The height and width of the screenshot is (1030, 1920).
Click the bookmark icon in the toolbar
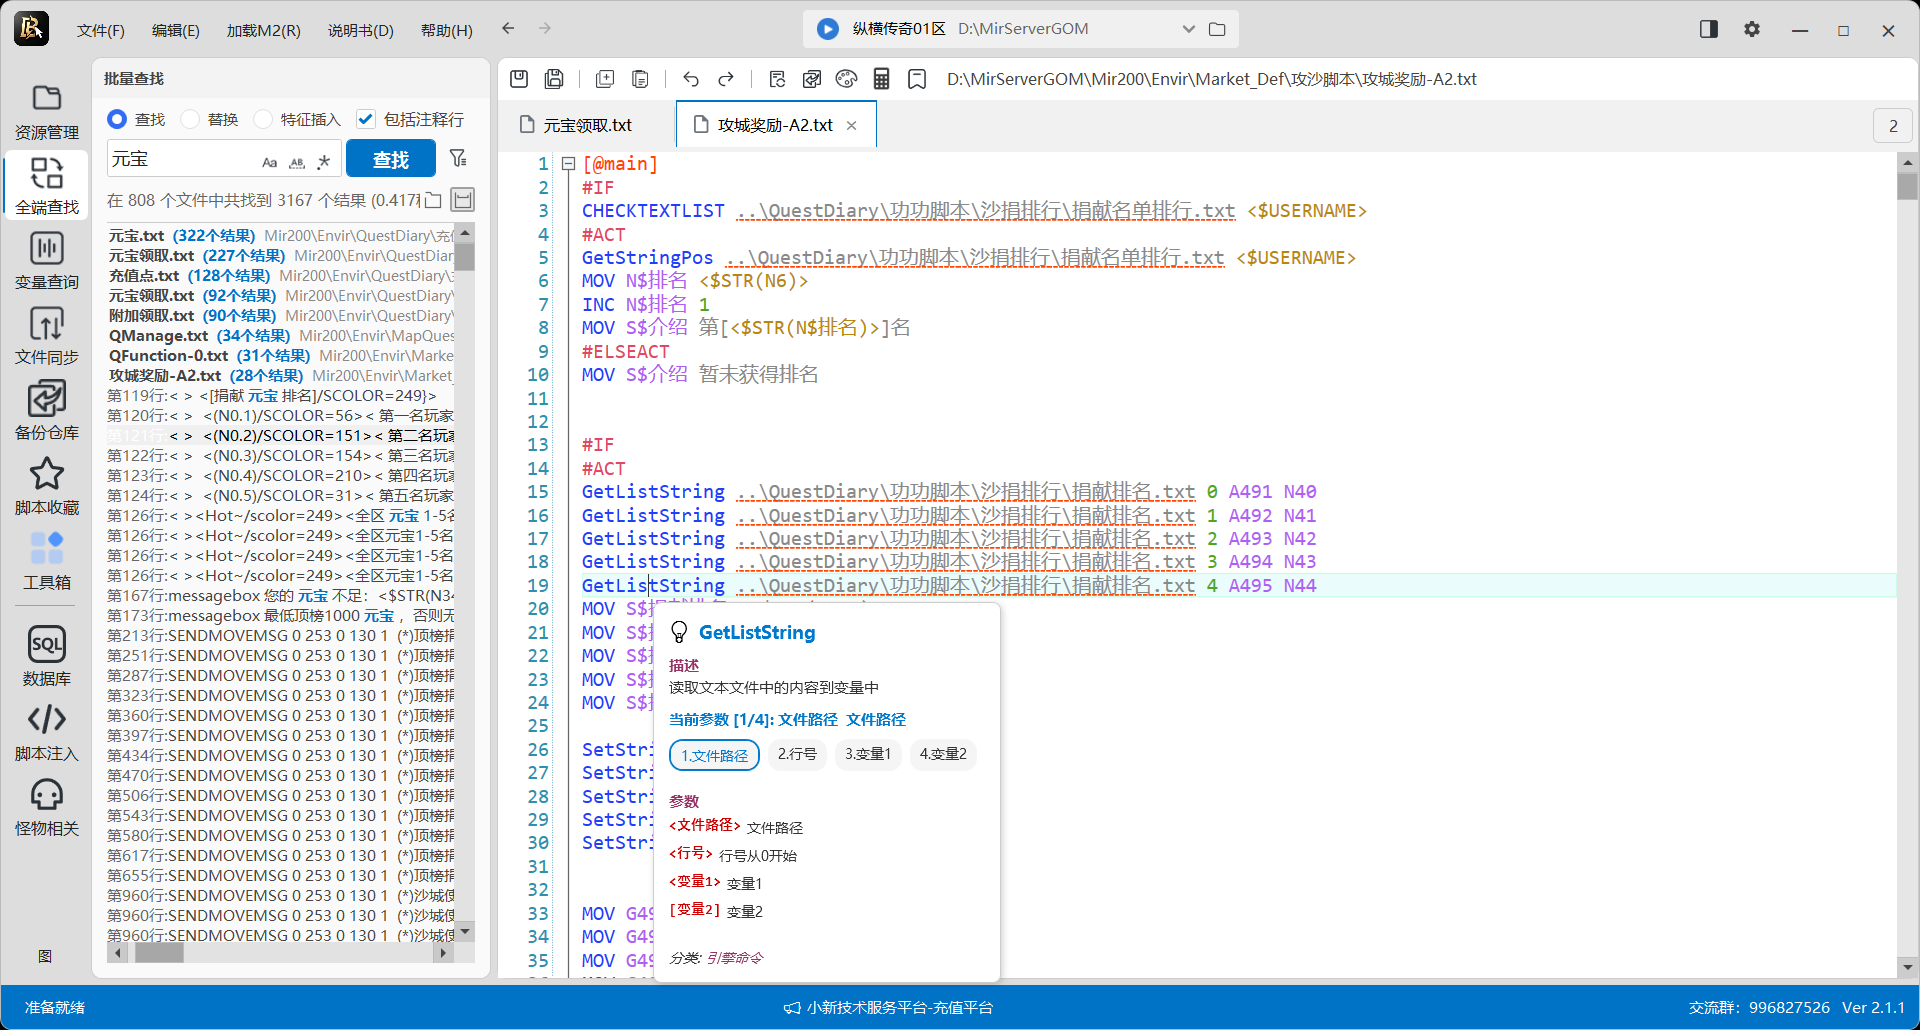click(916, 79)
